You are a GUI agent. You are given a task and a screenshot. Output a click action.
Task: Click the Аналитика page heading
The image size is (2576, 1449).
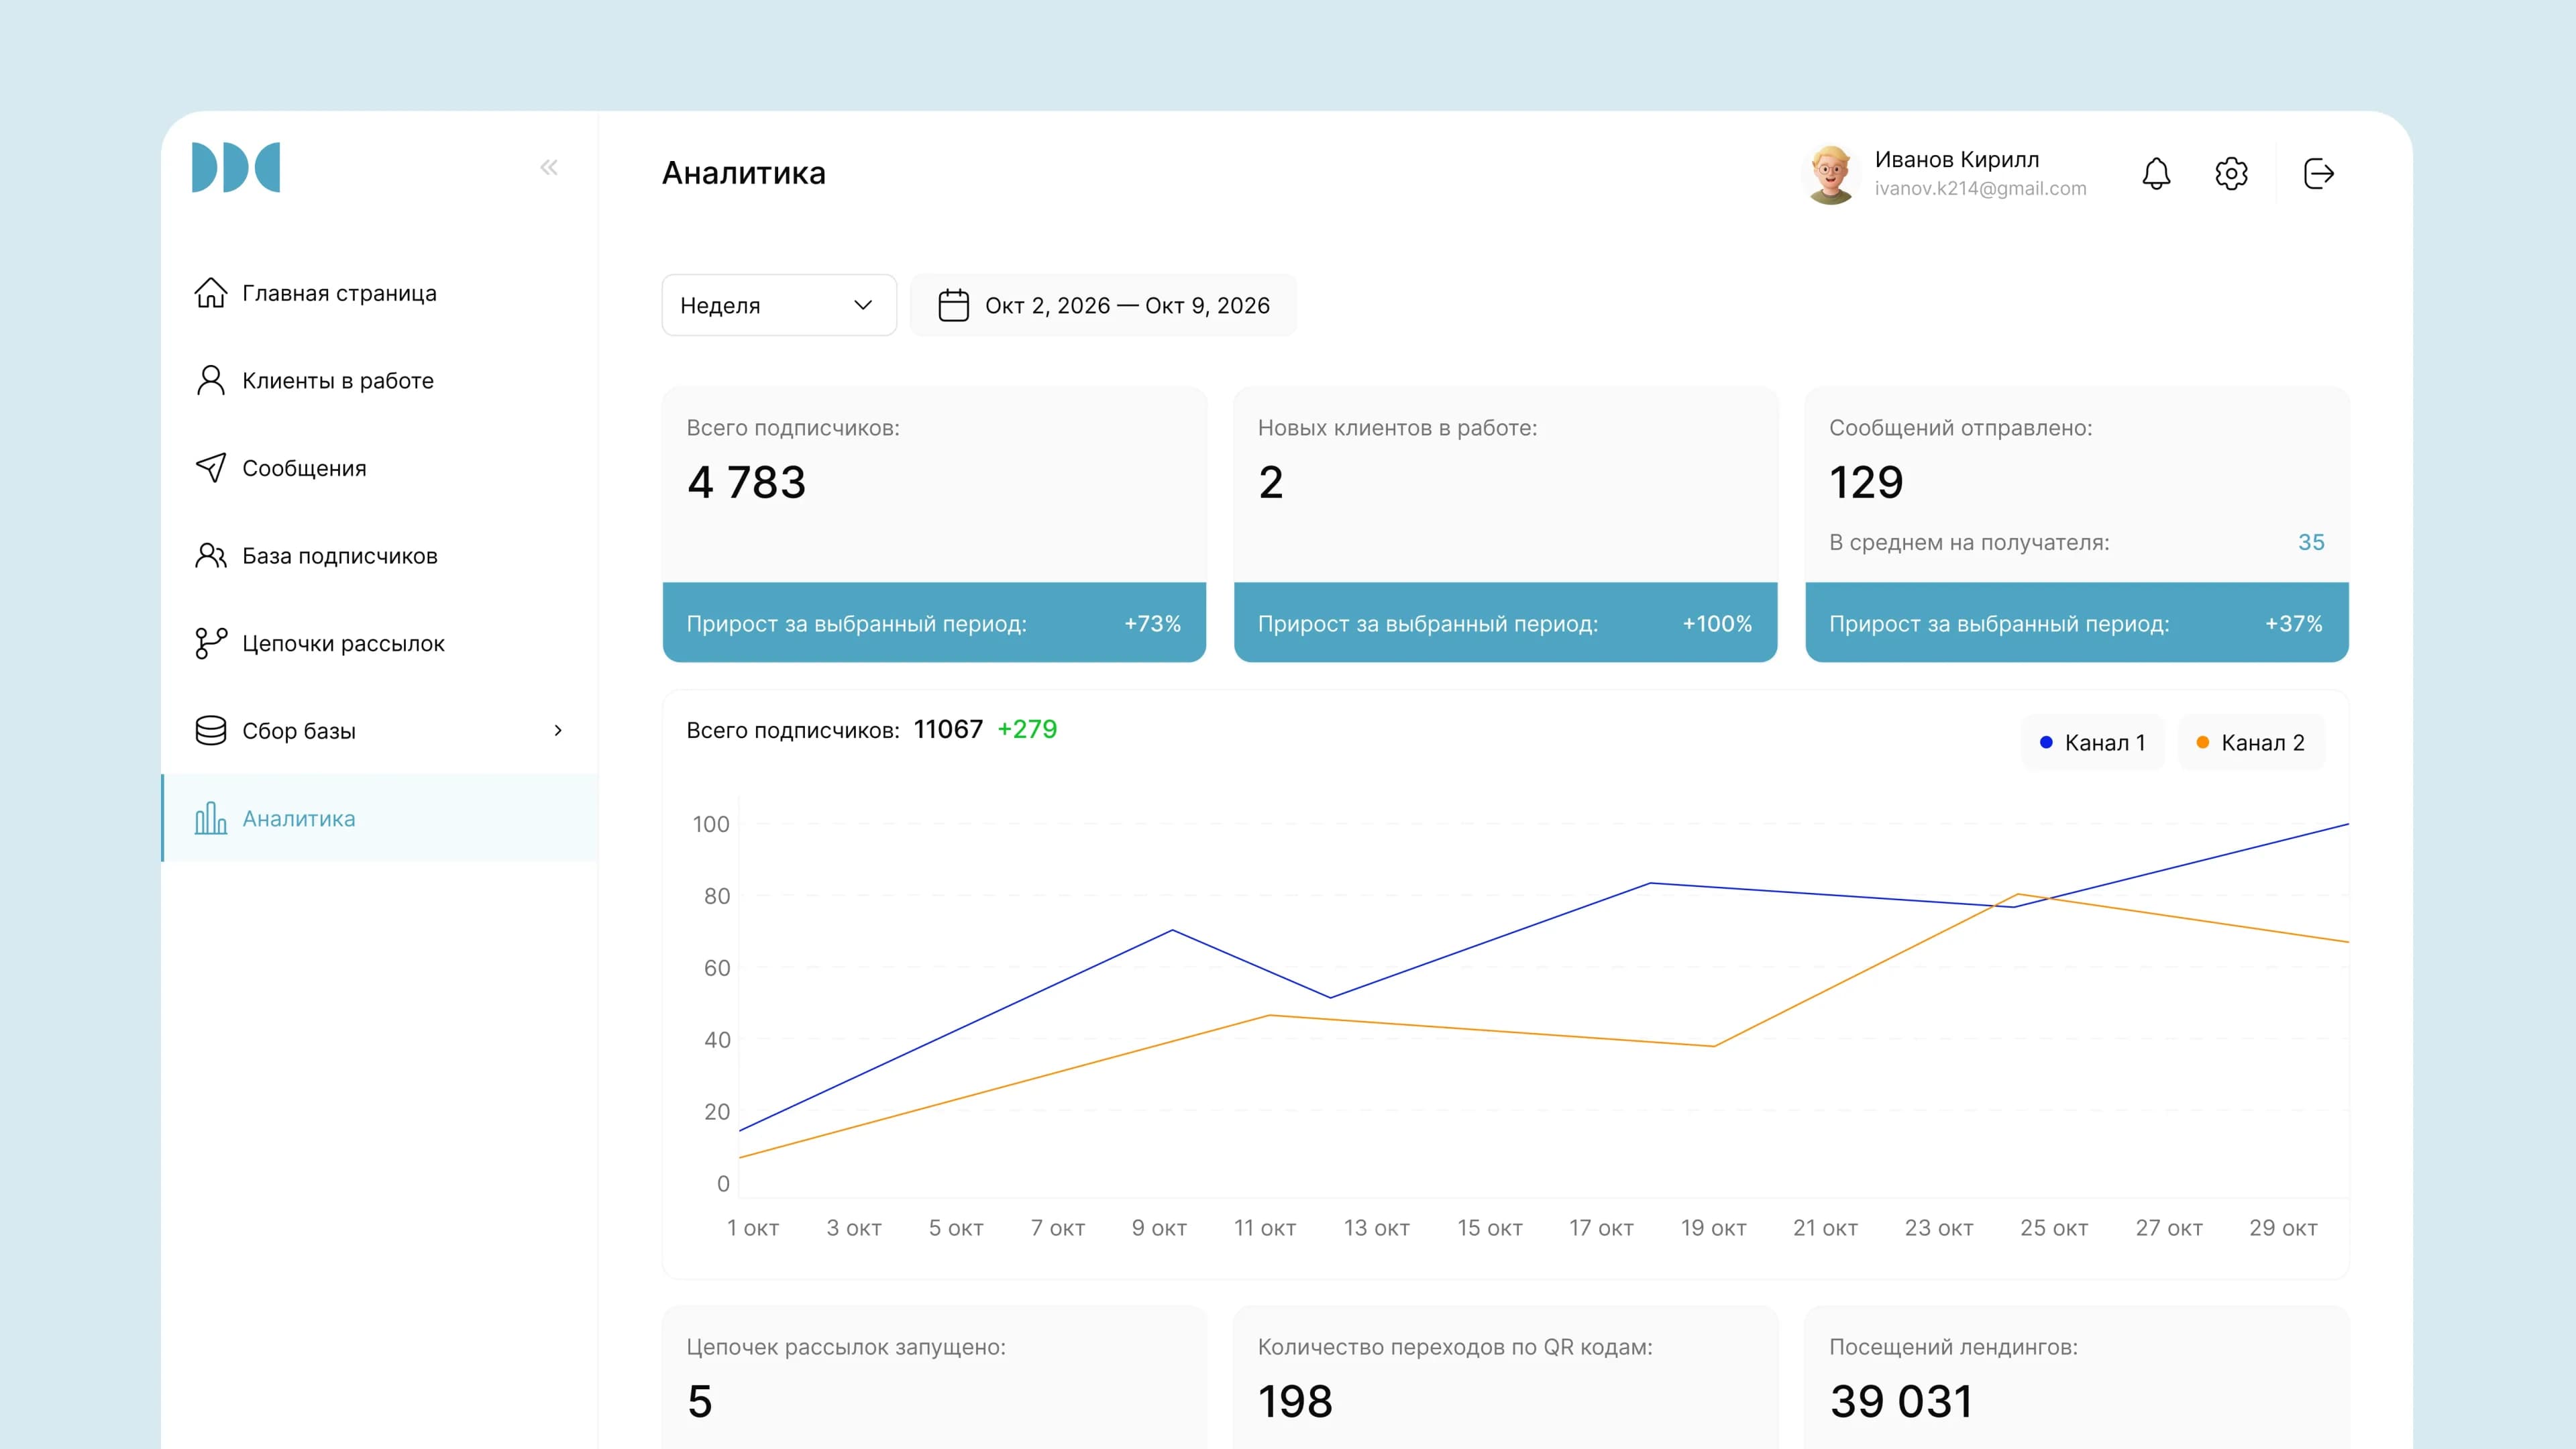[x=743, y=173]
